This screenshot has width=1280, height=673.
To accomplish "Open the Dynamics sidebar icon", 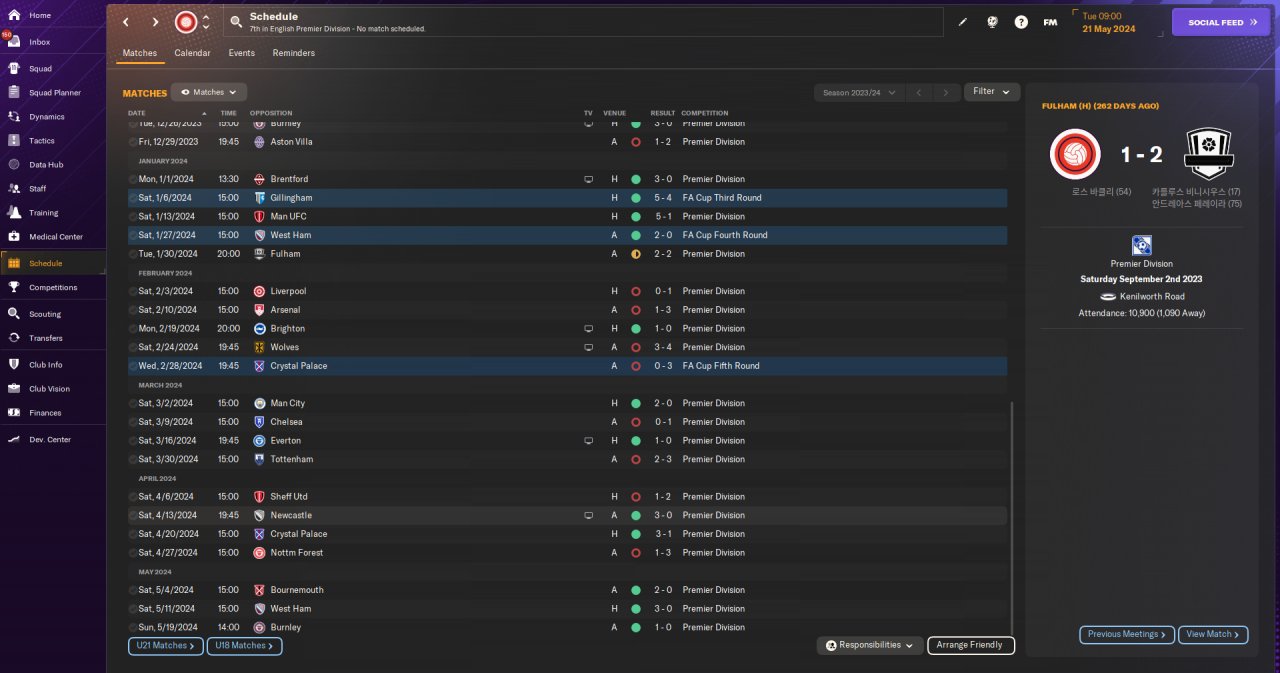I will coord(14,117).
